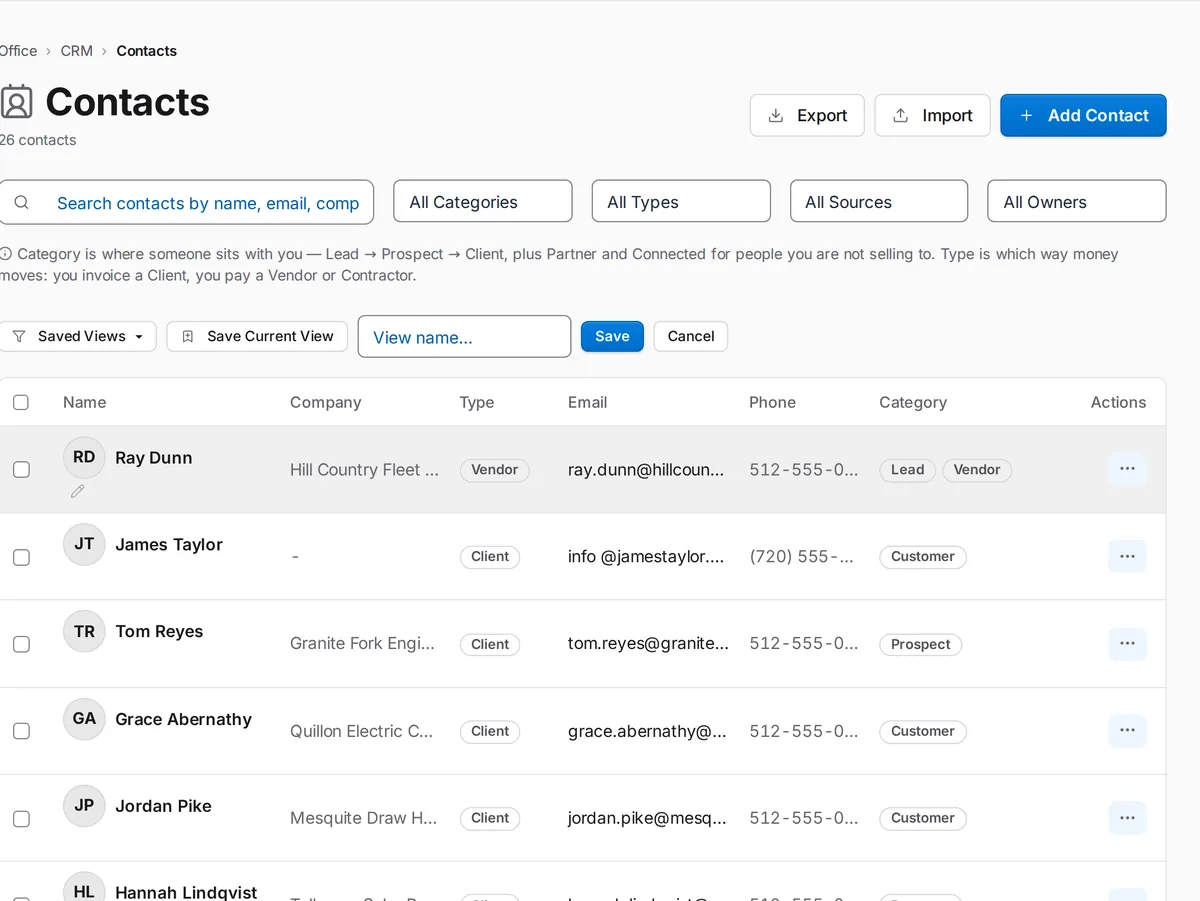
Task: Click the Export button
Action: tap(807, 115)
